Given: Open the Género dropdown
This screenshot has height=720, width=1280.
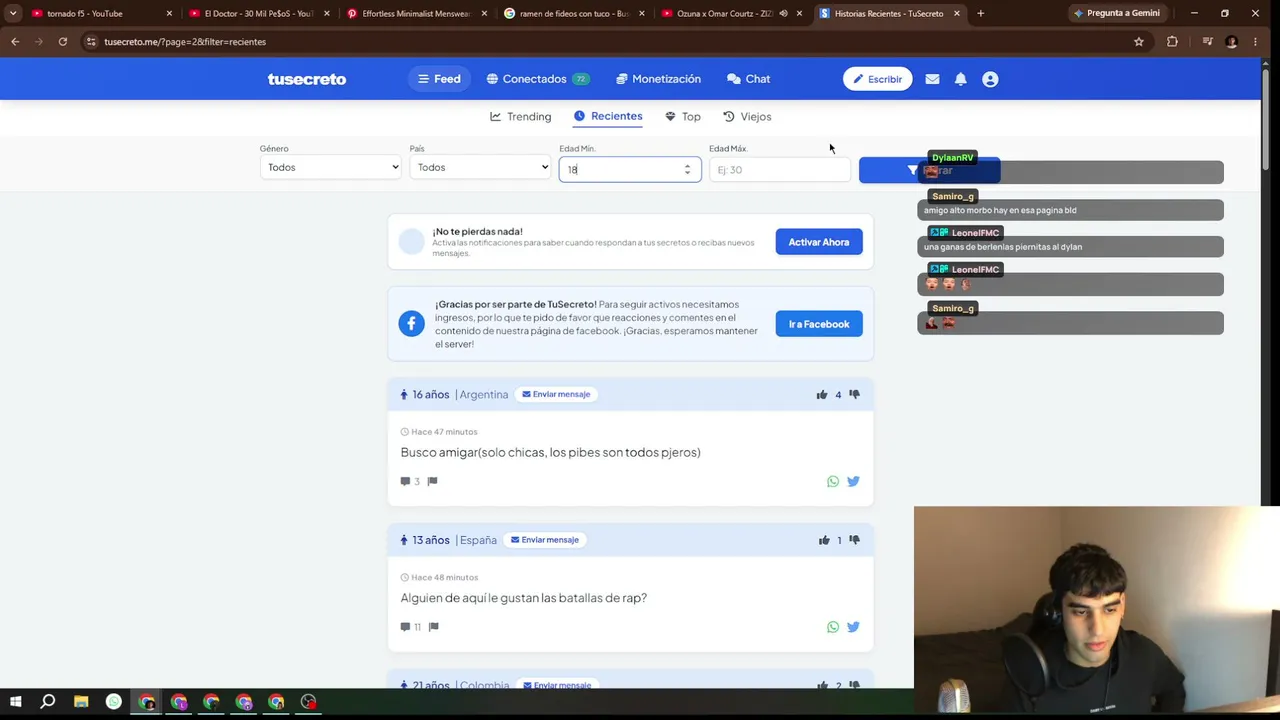Looking at the screenshot, I should pyautogui.click(x=330, y=167).
